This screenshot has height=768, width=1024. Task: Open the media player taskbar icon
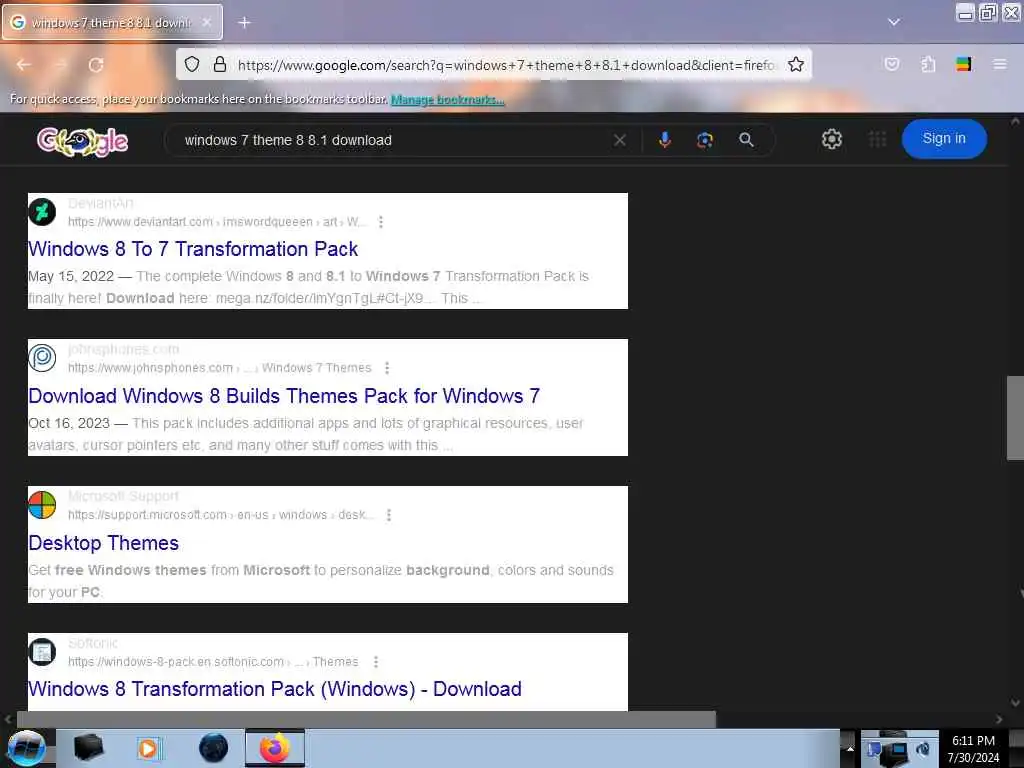click(x=149, y=748)
